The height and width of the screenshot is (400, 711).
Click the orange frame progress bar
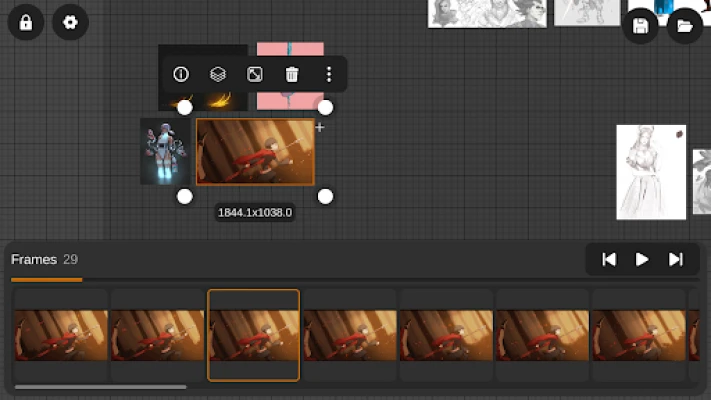tap(46, 280)
